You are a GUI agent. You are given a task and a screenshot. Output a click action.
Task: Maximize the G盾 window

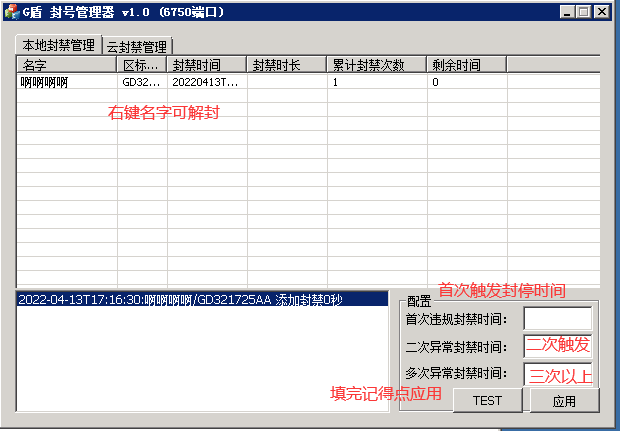point(584,12)
